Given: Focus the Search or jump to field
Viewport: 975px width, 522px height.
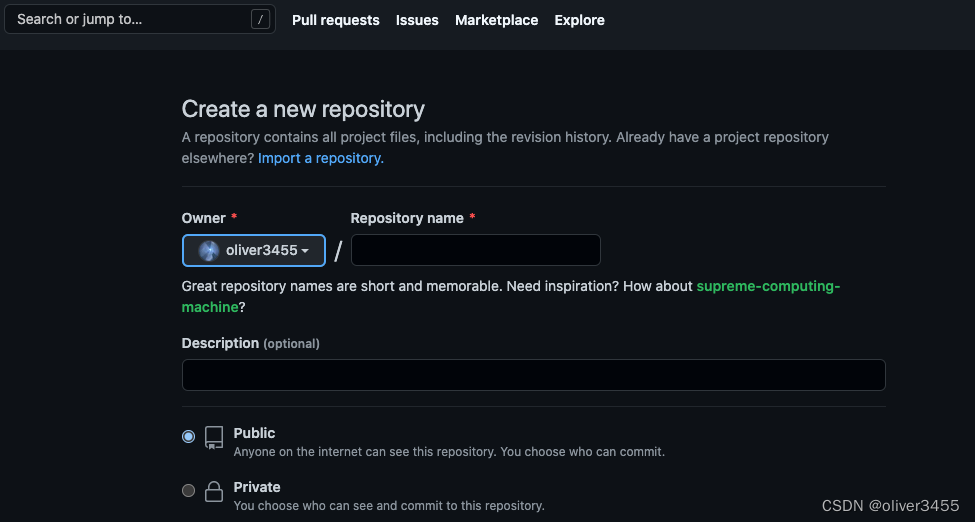Looking at the screenshot, I should point(130,20).
